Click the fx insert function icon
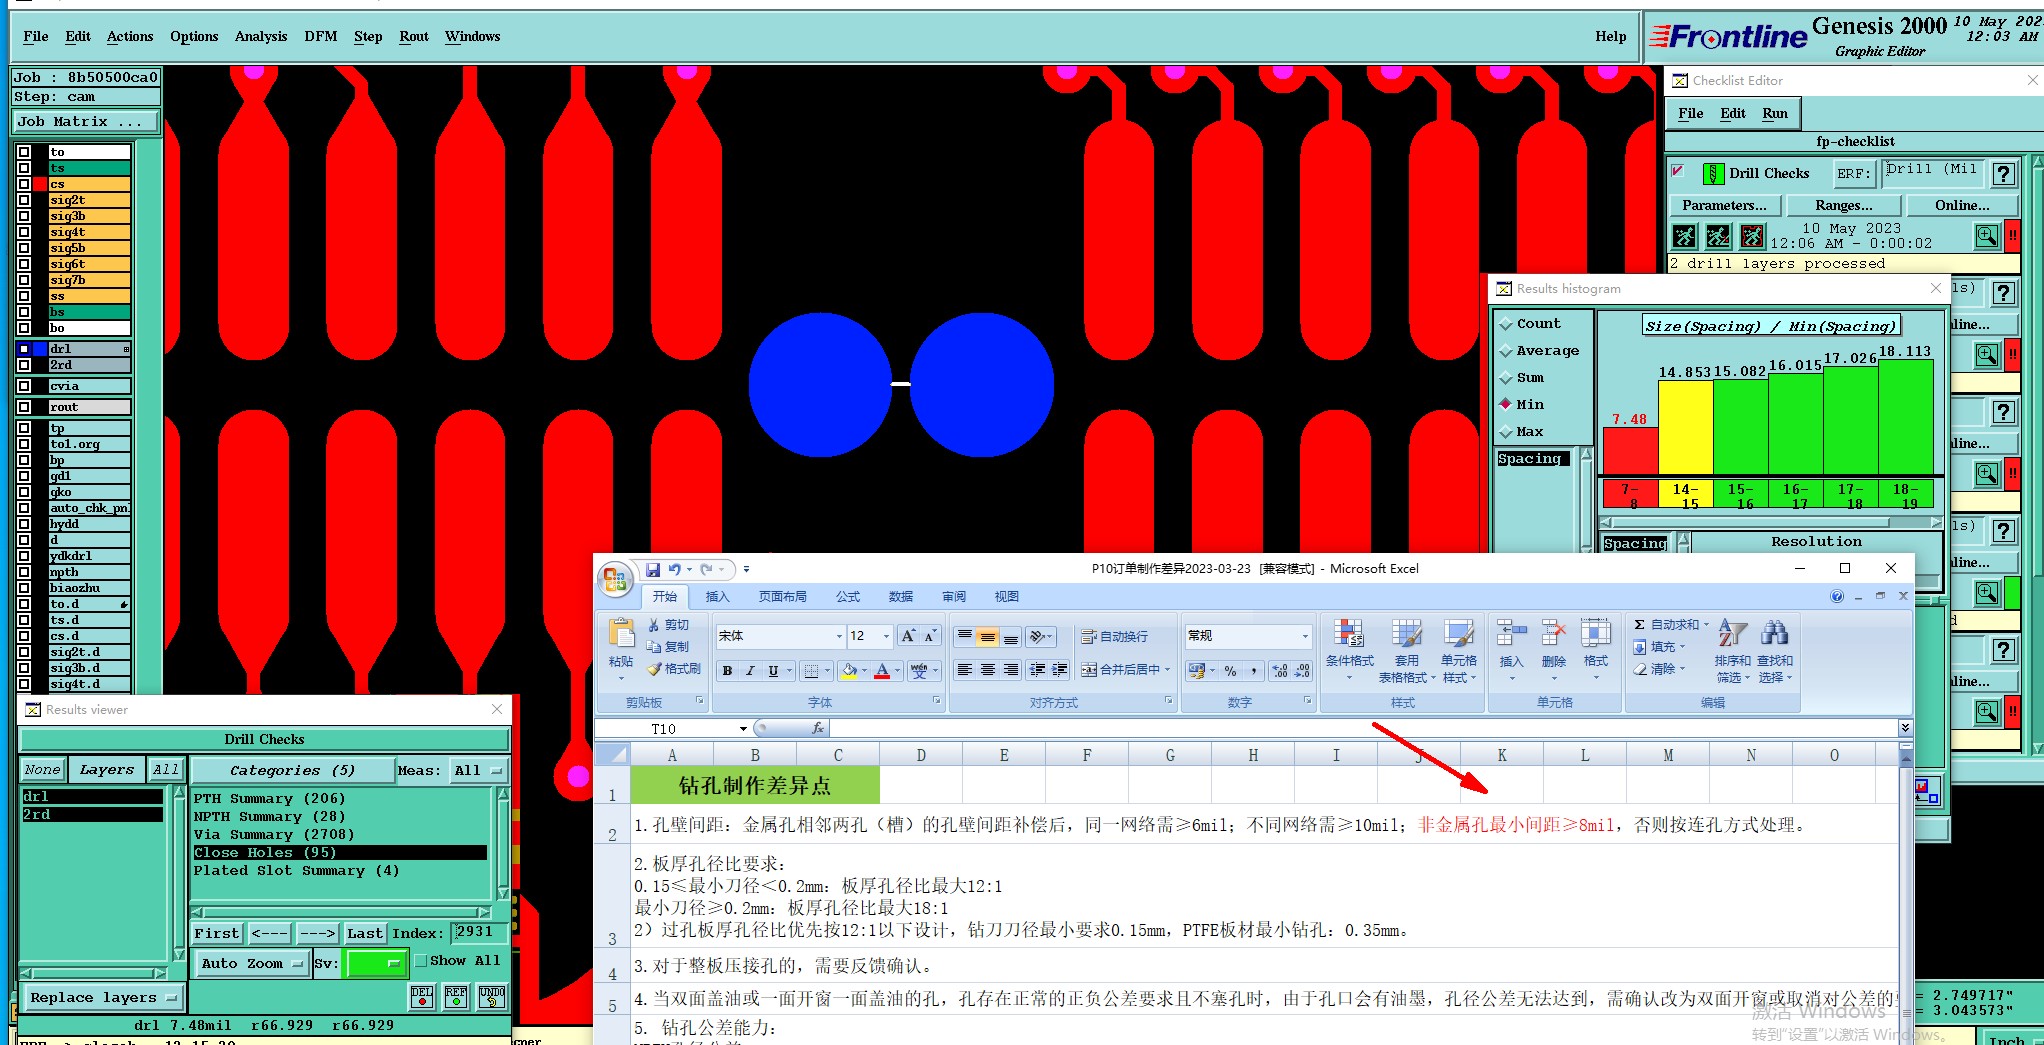 (818, 728)
